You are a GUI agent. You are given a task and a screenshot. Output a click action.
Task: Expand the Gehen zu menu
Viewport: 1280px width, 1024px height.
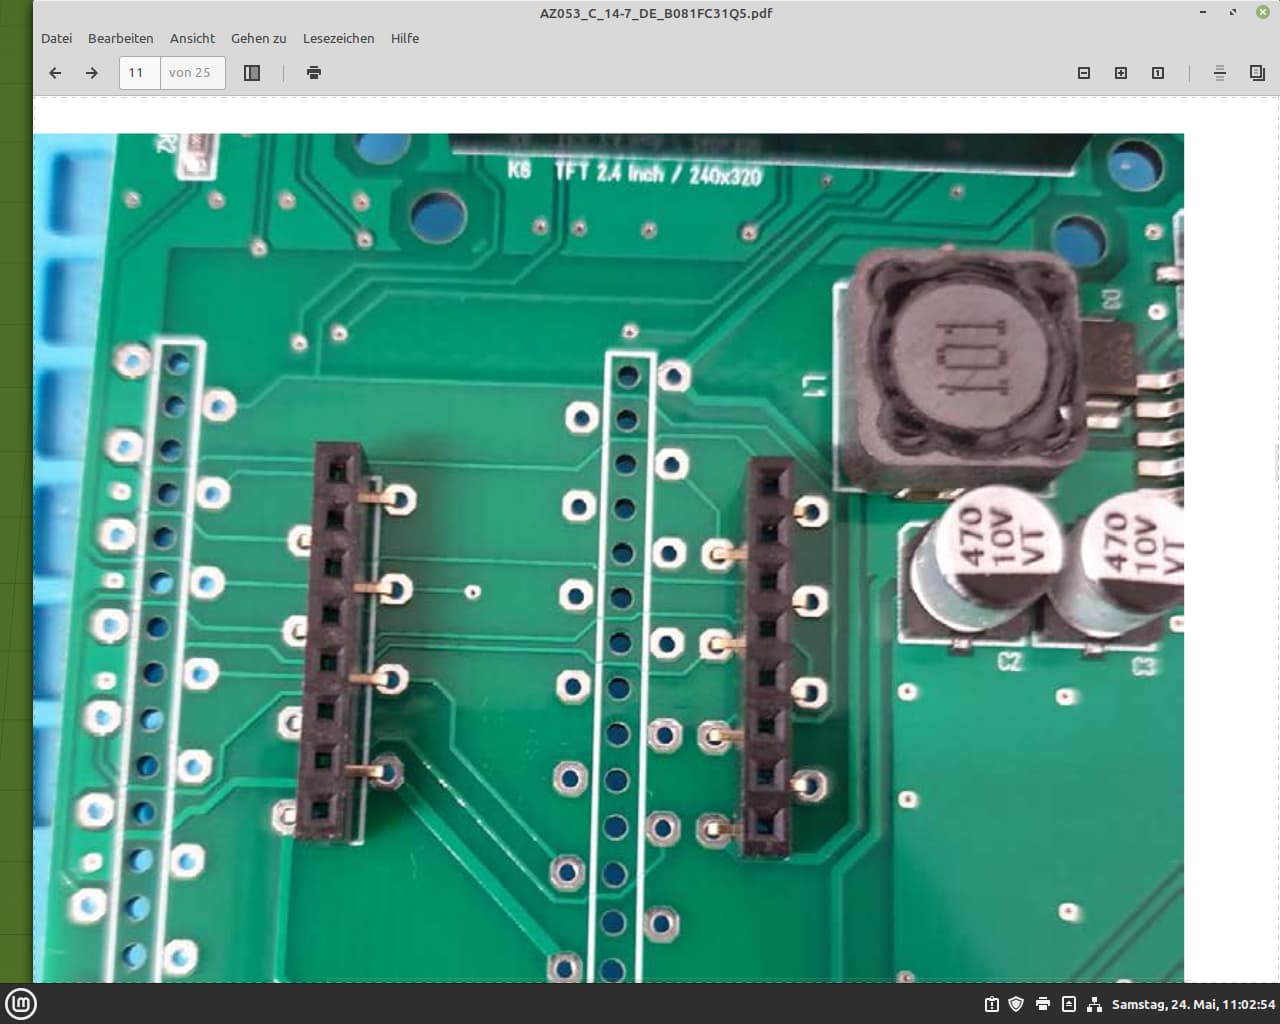[x=258, y=38]
